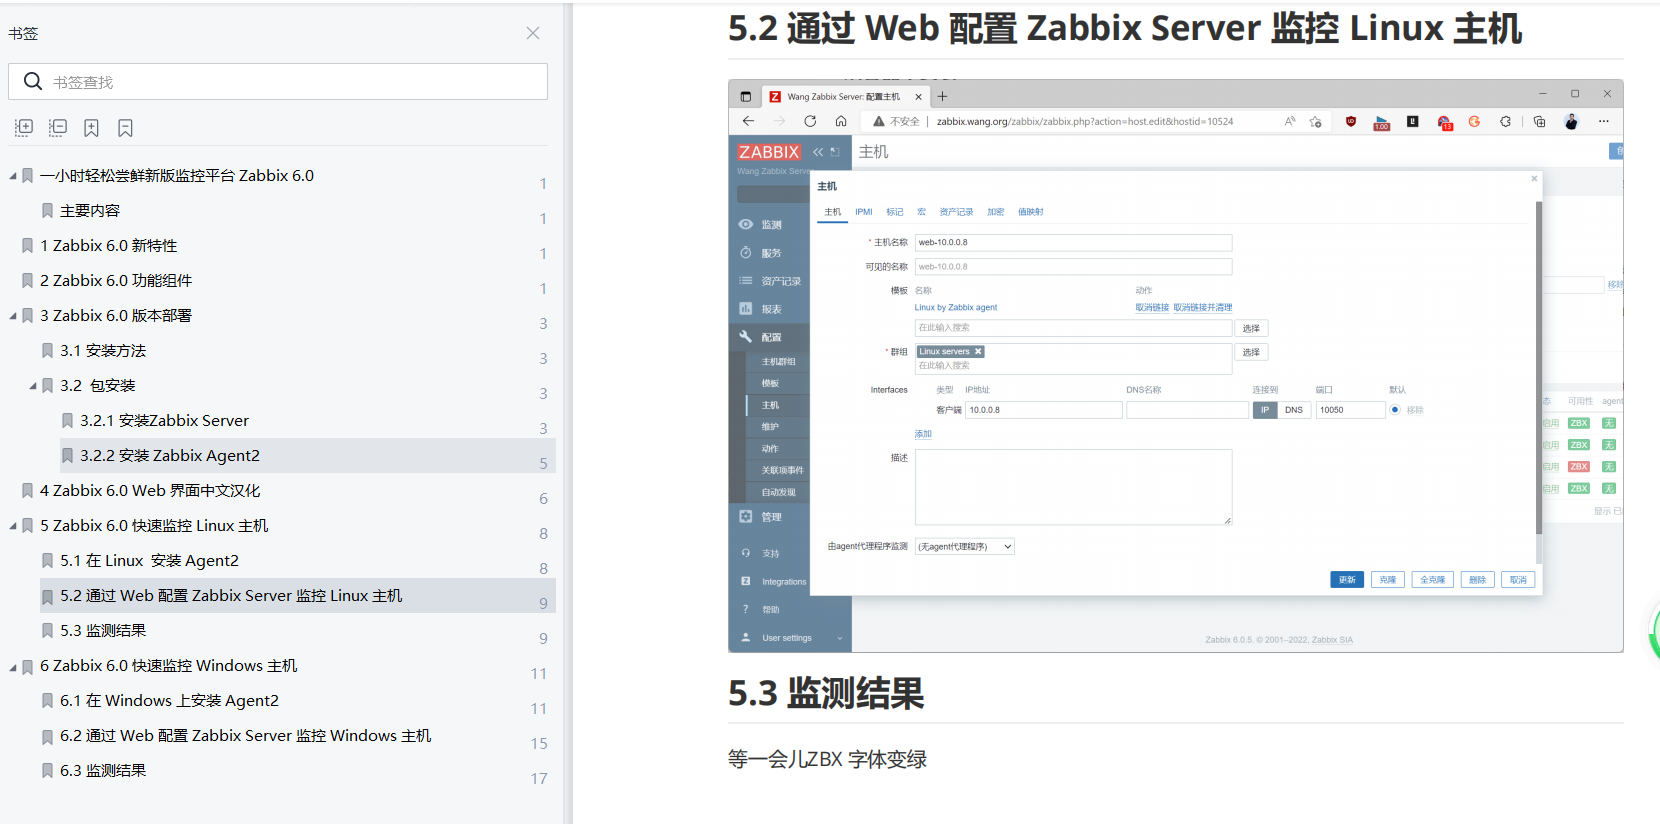Click the 全克隆 button in host dialog

1433,580
